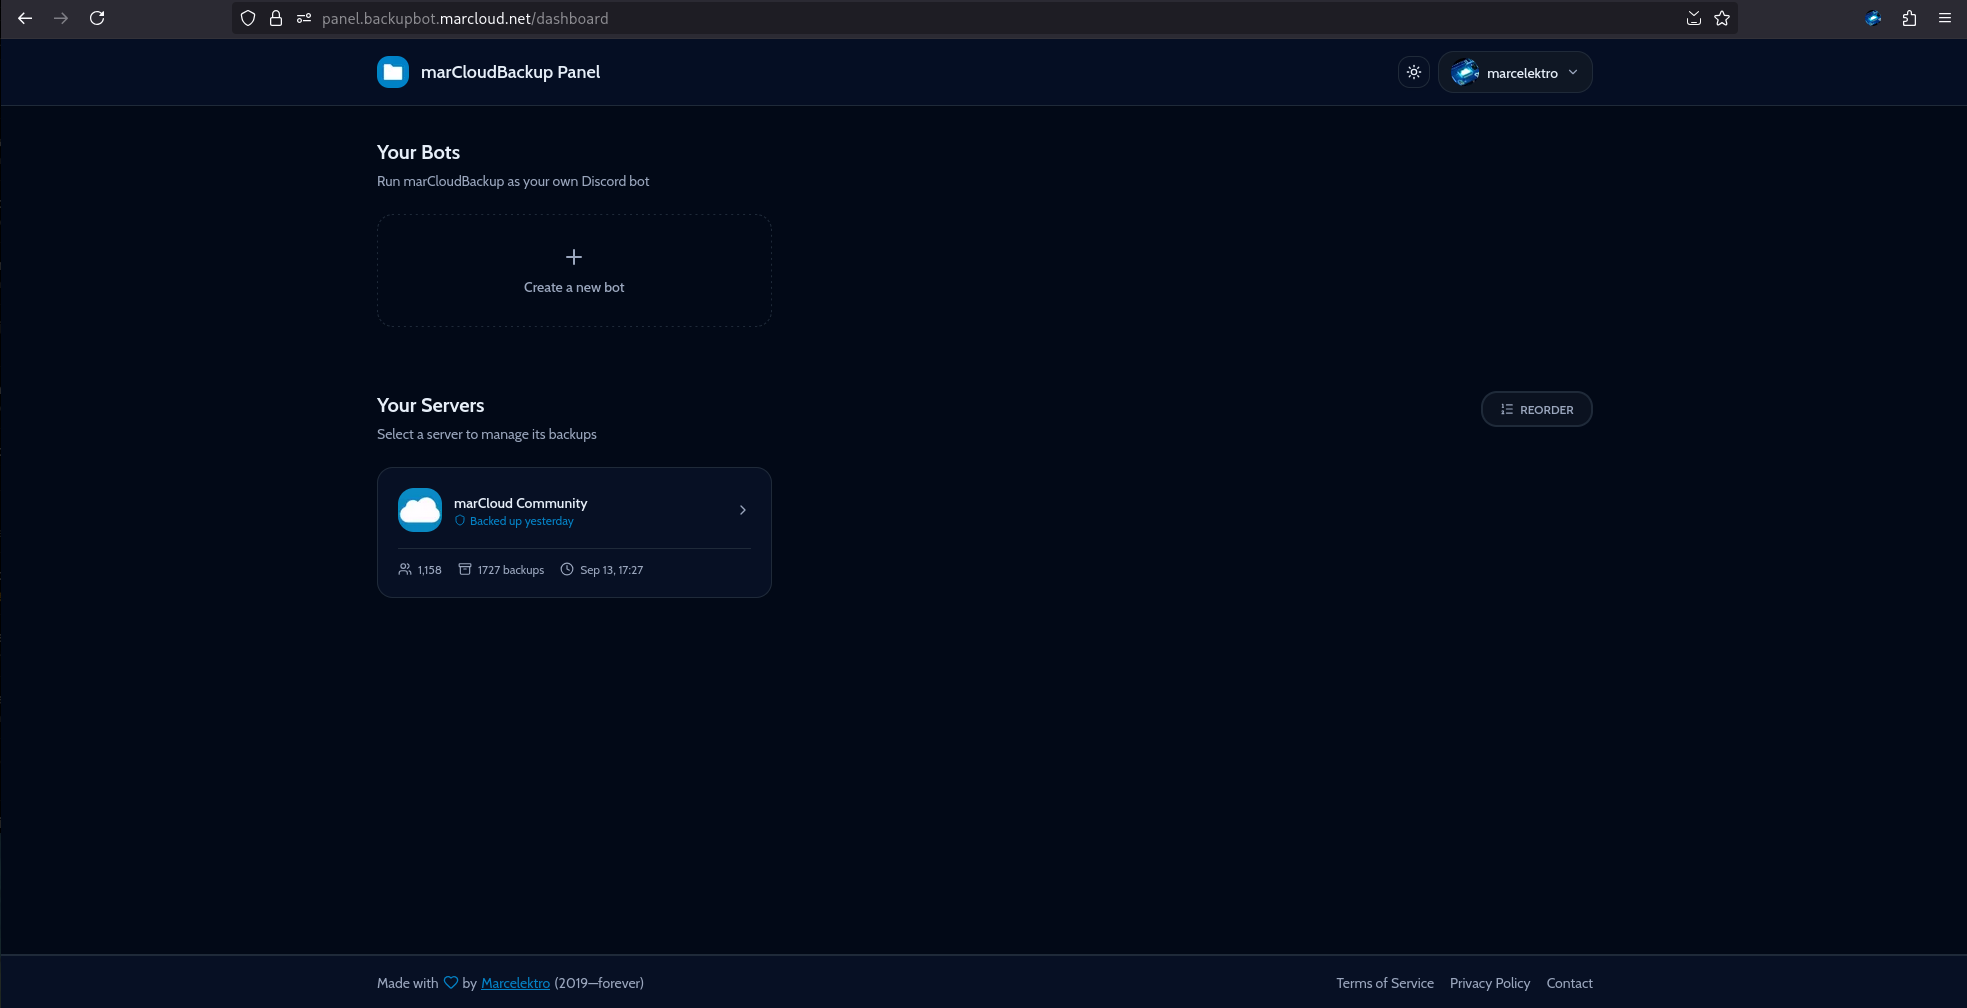Image resolution: width=1967 pixels, height=1008 pixels.
Task: Click the Reorder servers button
Action: pyautogui.click(x=1536, y=409)
